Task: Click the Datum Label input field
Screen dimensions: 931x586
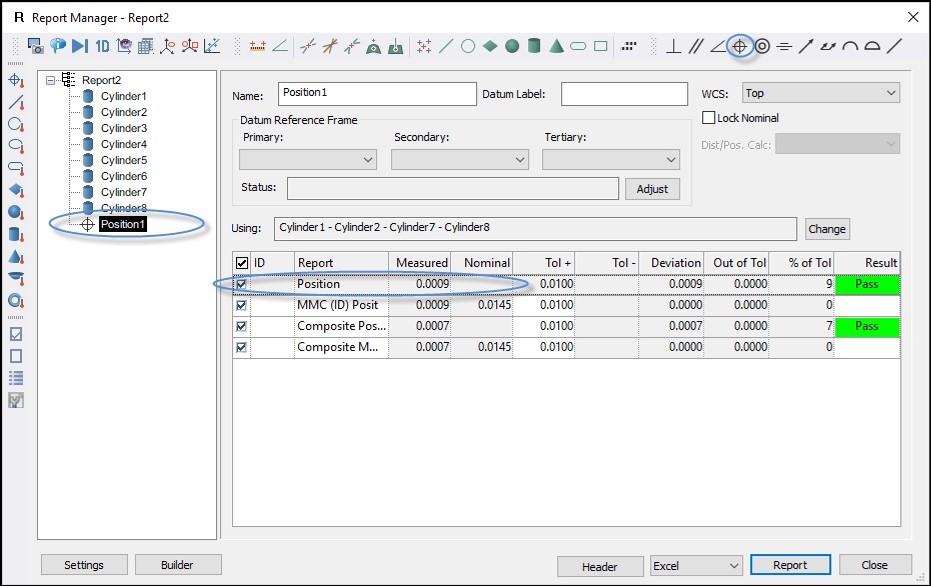Action: coord(624,93)
